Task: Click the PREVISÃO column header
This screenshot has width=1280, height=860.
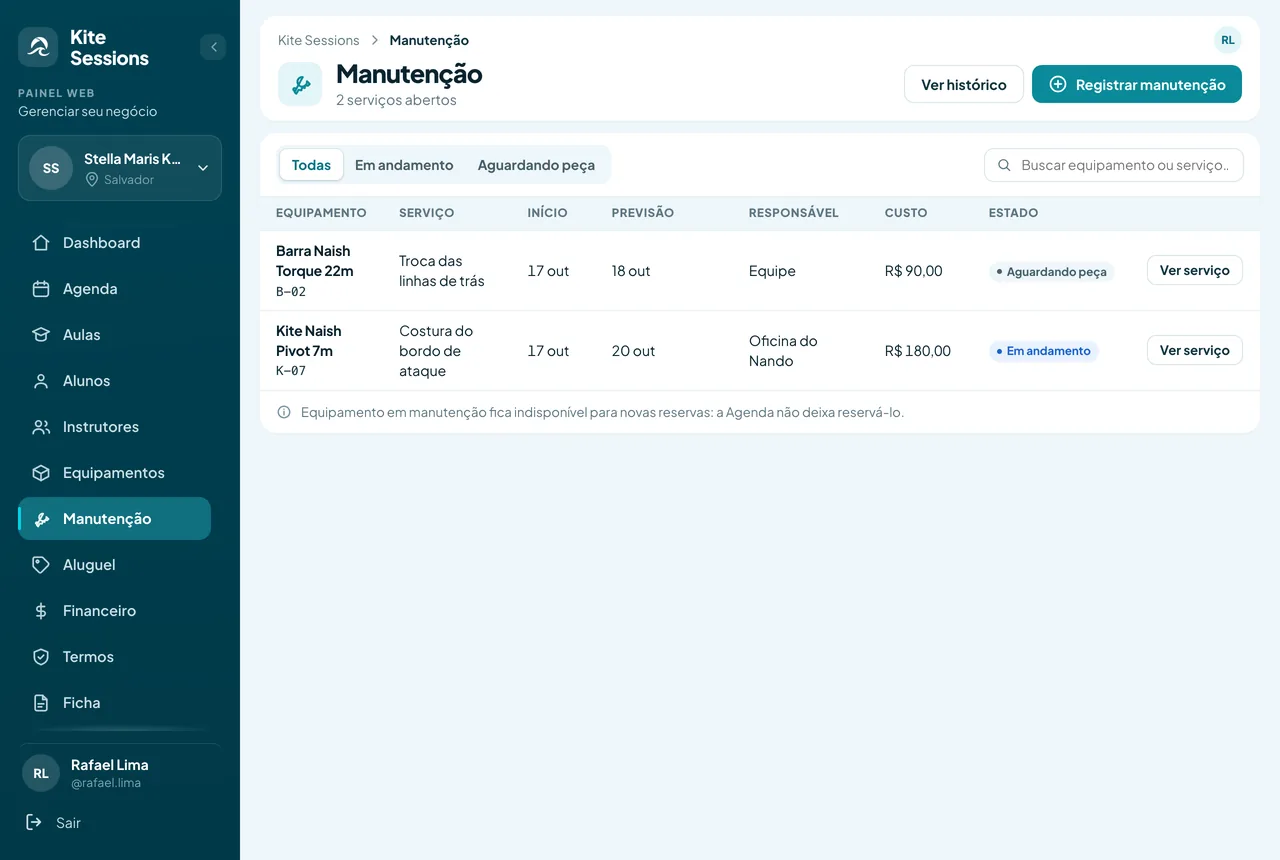Action: point(643,213)
